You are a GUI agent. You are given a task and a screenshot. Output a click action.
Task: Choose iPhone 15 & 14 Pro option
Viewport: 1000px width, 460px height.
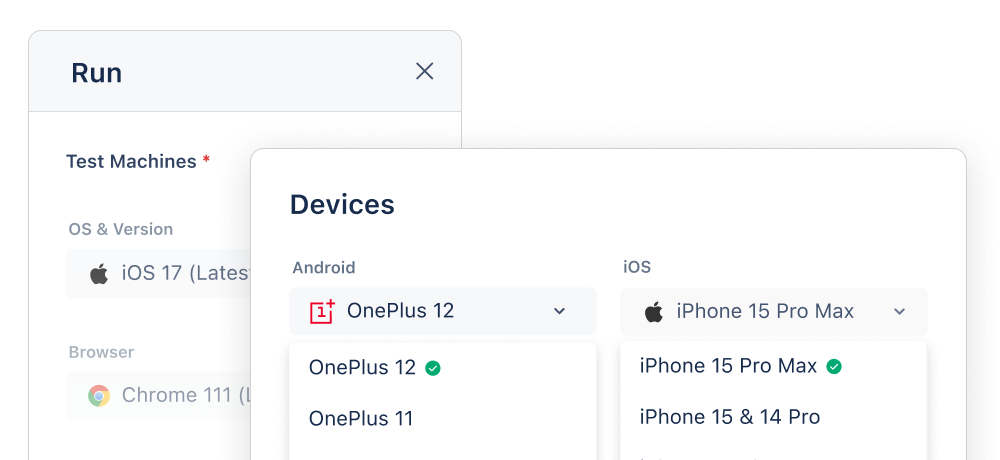(730, 417)
